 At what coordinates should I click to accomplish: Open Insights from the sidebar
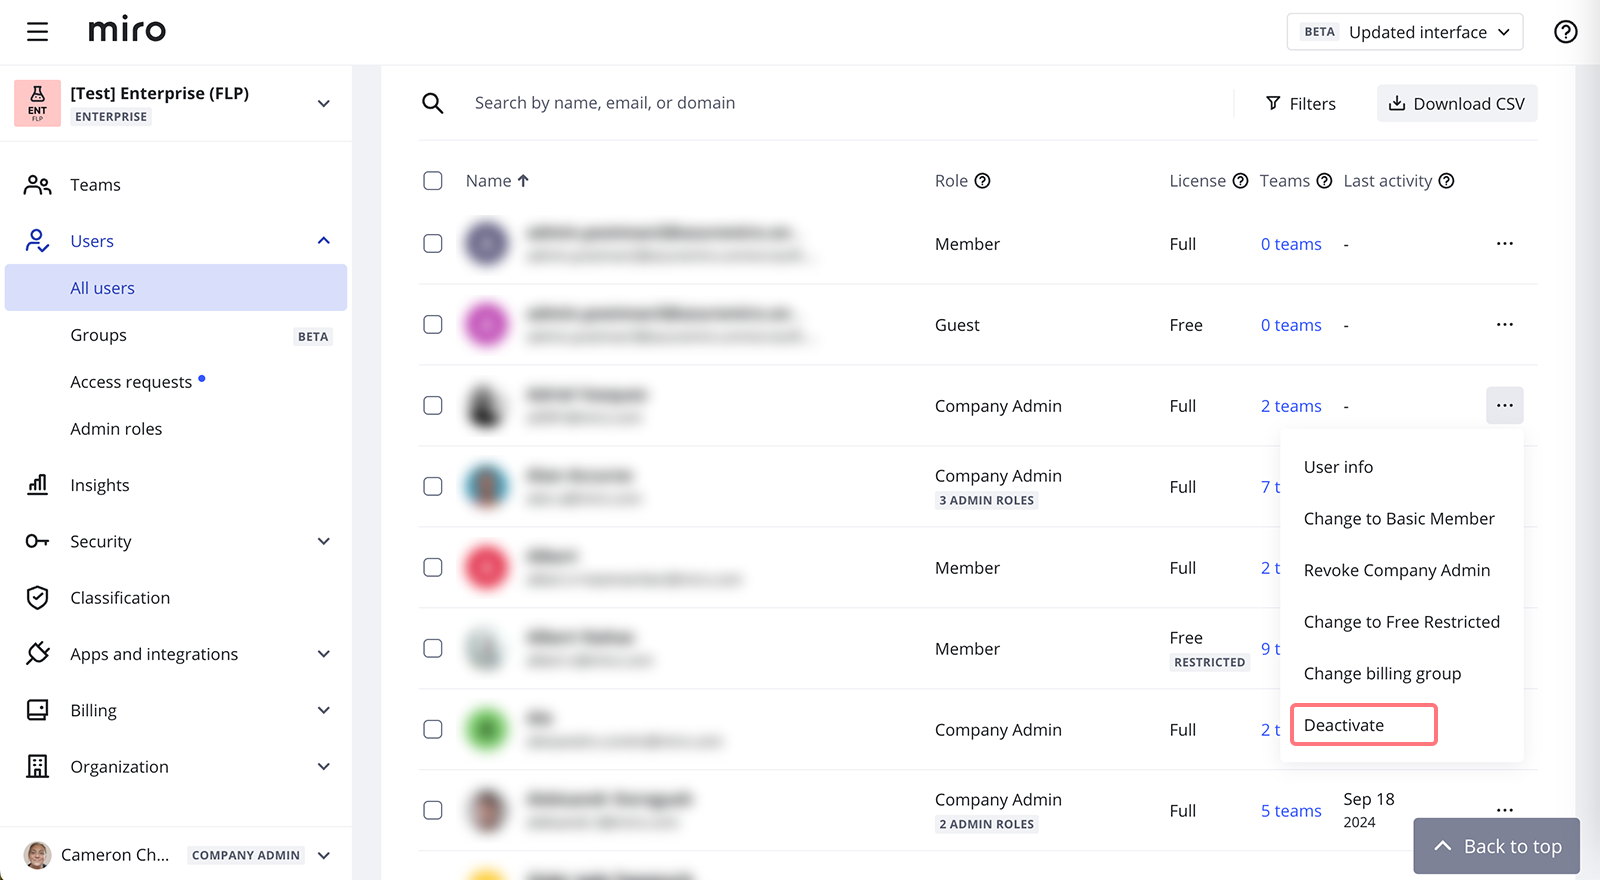99,485
